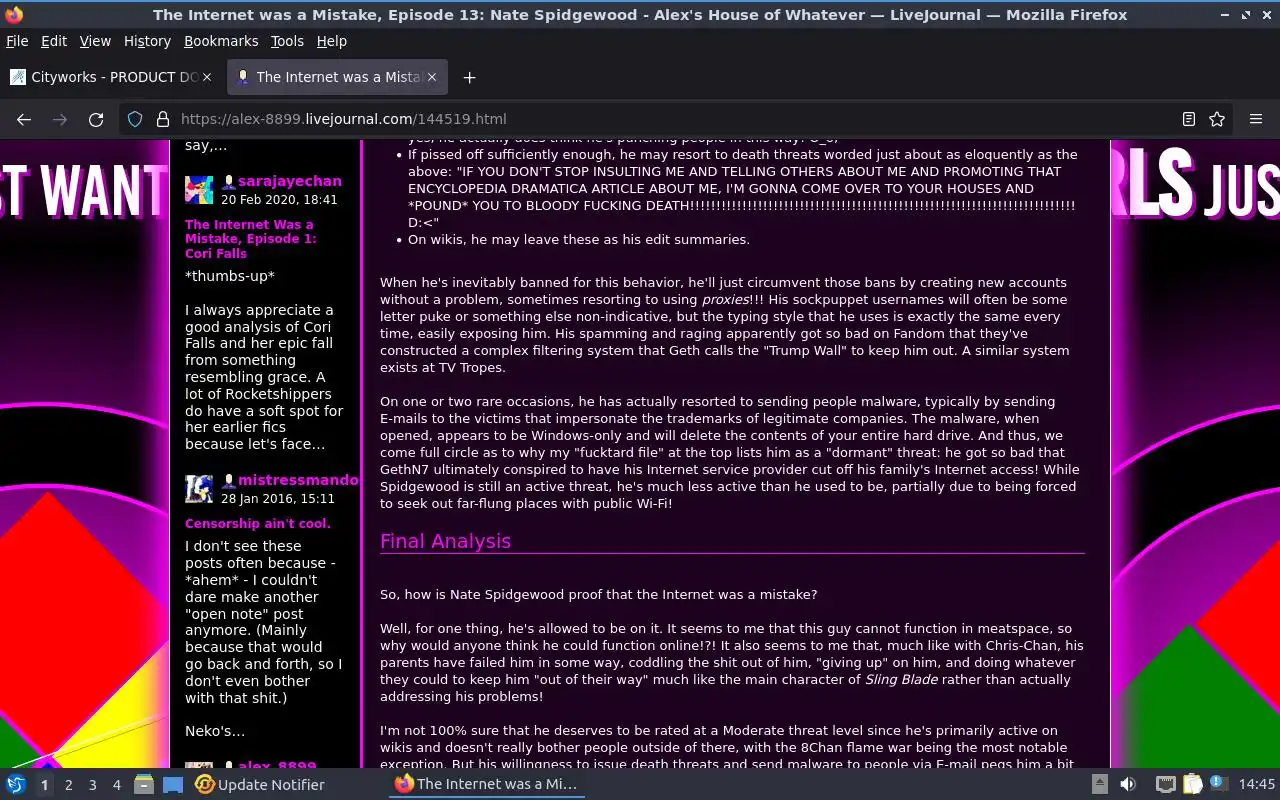Click mistressmando's avatar thumbnail
Screen dimensions: 1280x800
pyautogui.click(x=199, y=489)
